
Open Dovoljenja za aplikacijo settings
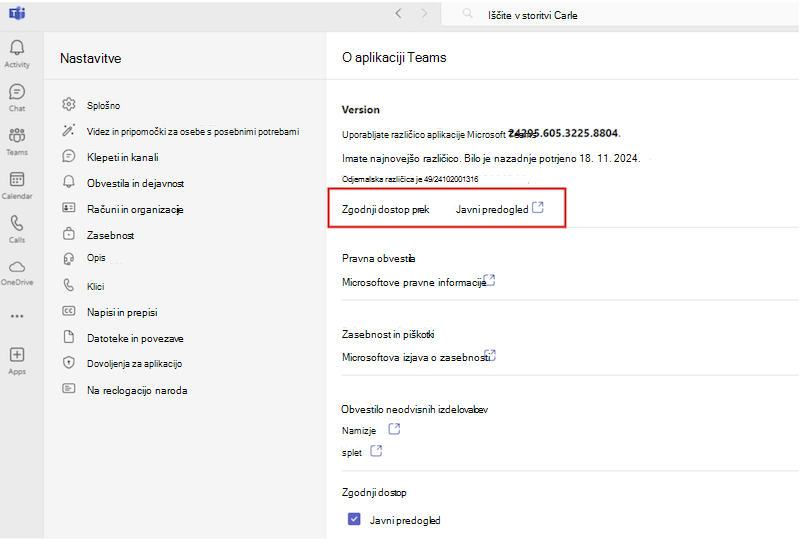pos(135,364)
